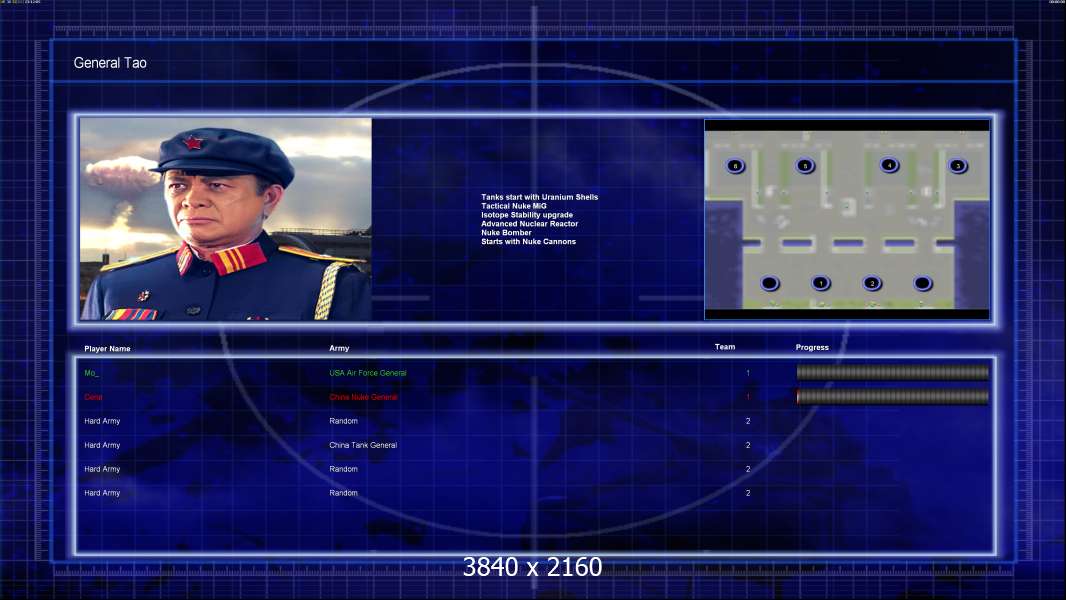Select the red player name beside China Nuke General
The width and height of the screenshot is (1066, 600).
coord(93,397)
